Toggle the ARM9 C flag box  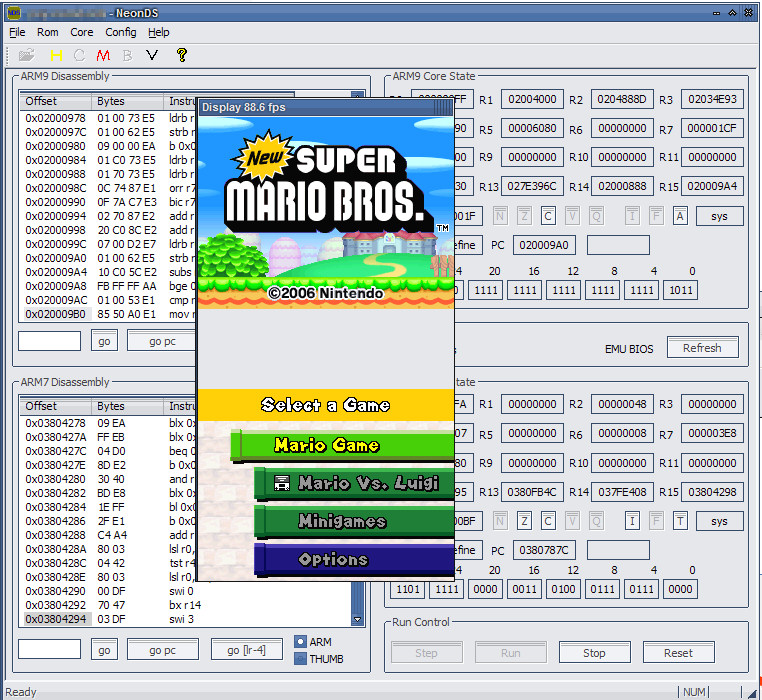coord(548,216)
